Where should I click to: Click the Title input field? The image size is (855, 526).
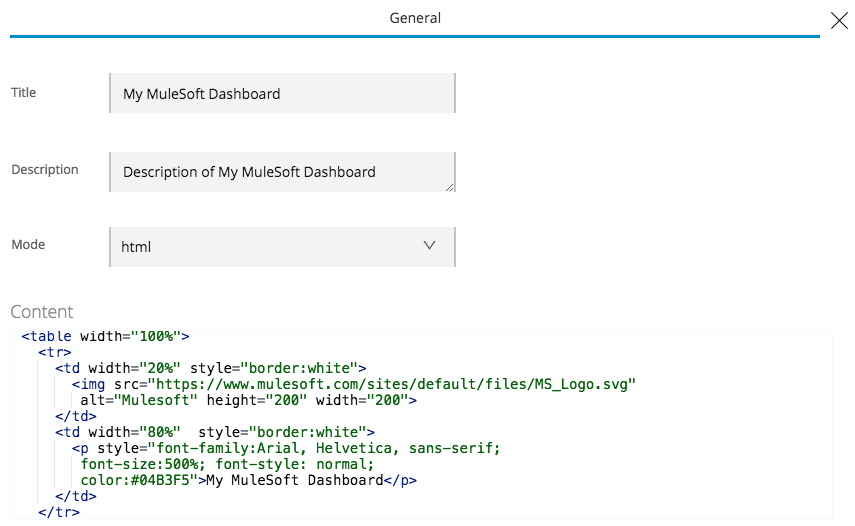[282, 94]
